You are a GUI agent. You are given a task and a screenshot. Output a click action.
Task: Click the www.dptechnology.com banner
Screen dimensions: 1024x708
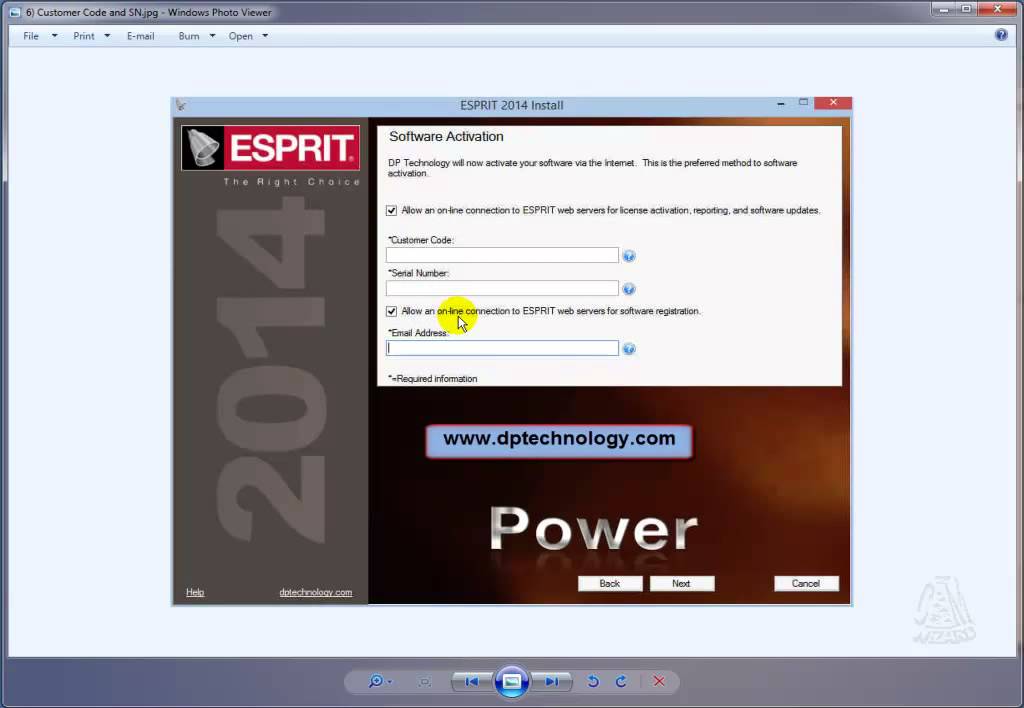coord(559,442)
